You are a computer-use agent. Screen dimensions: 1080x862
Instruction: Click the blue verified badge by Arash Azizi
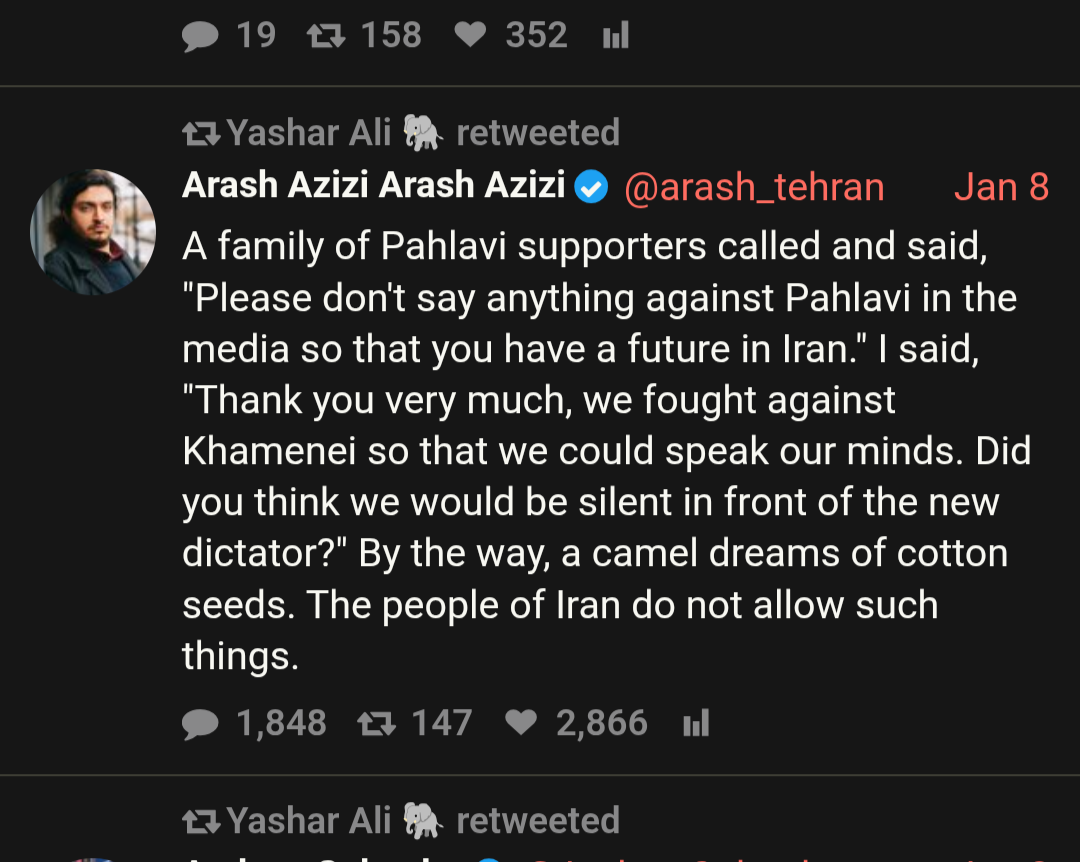(x=592, y=187)
